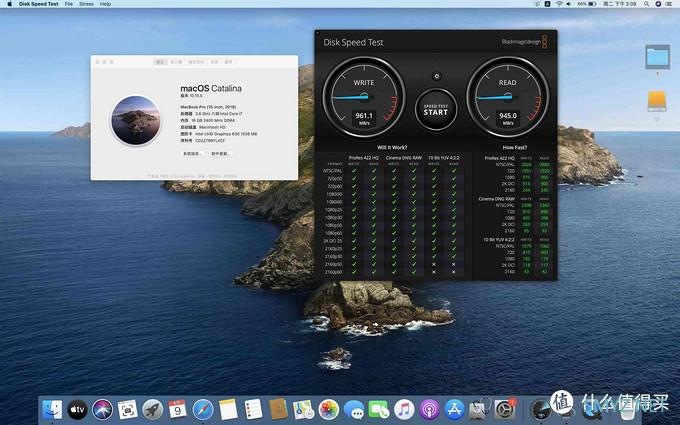Screen dimensions: 680x425
Task: Open the brown Contacts book in dock
Action: [278, 409]
